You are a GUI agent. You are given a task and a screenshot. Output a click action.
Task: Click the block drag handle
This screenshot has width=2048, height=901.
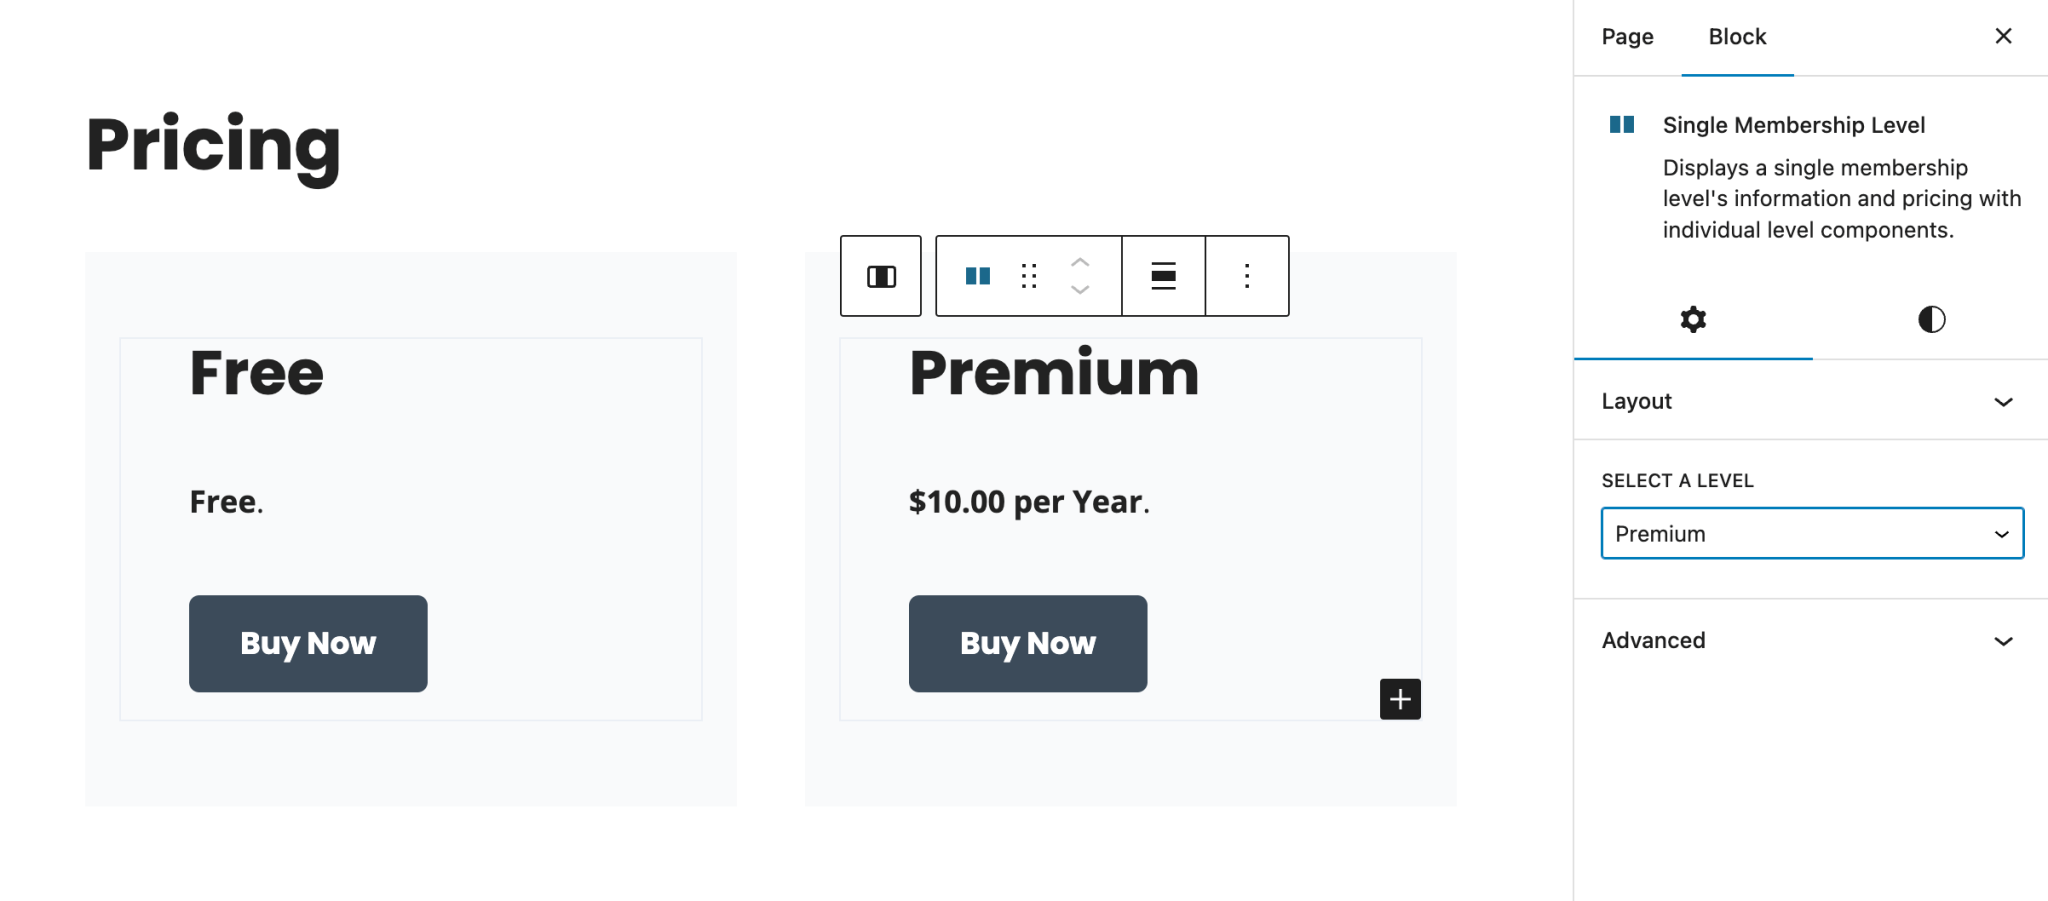click(x=1029, y=276)
